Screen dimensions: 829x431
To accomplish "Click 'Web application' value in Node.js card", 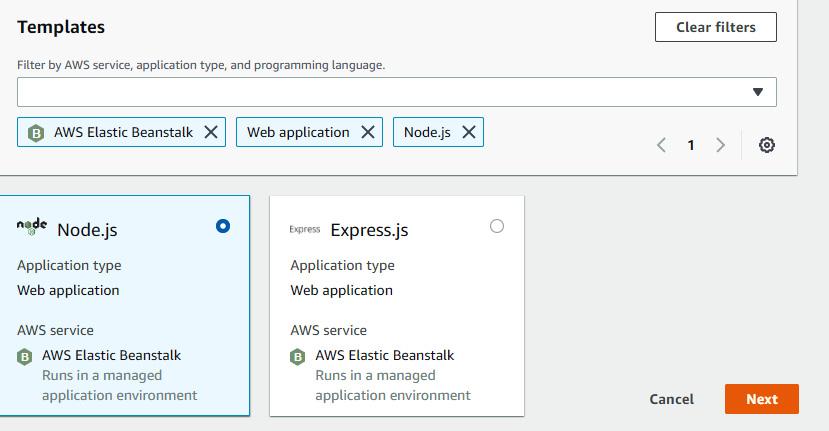I will [x=68, y=290].
